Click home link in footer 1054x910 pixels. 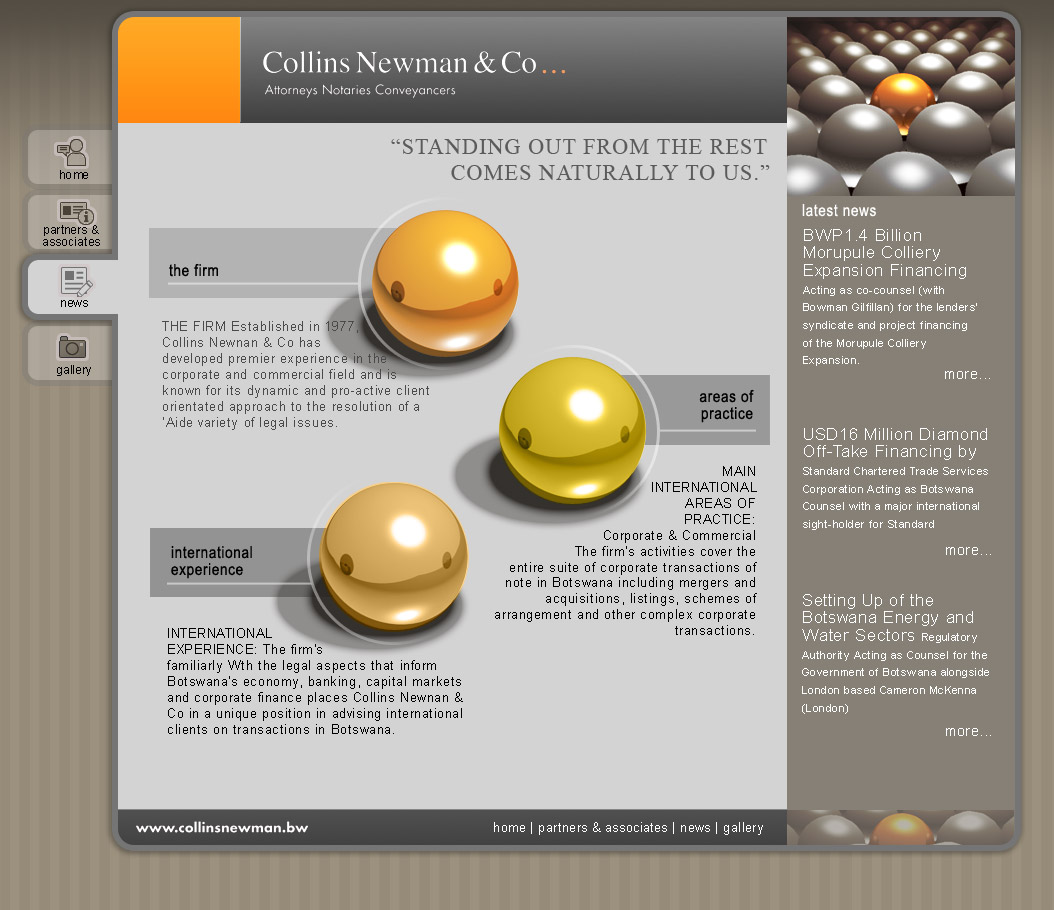(509, 828)
